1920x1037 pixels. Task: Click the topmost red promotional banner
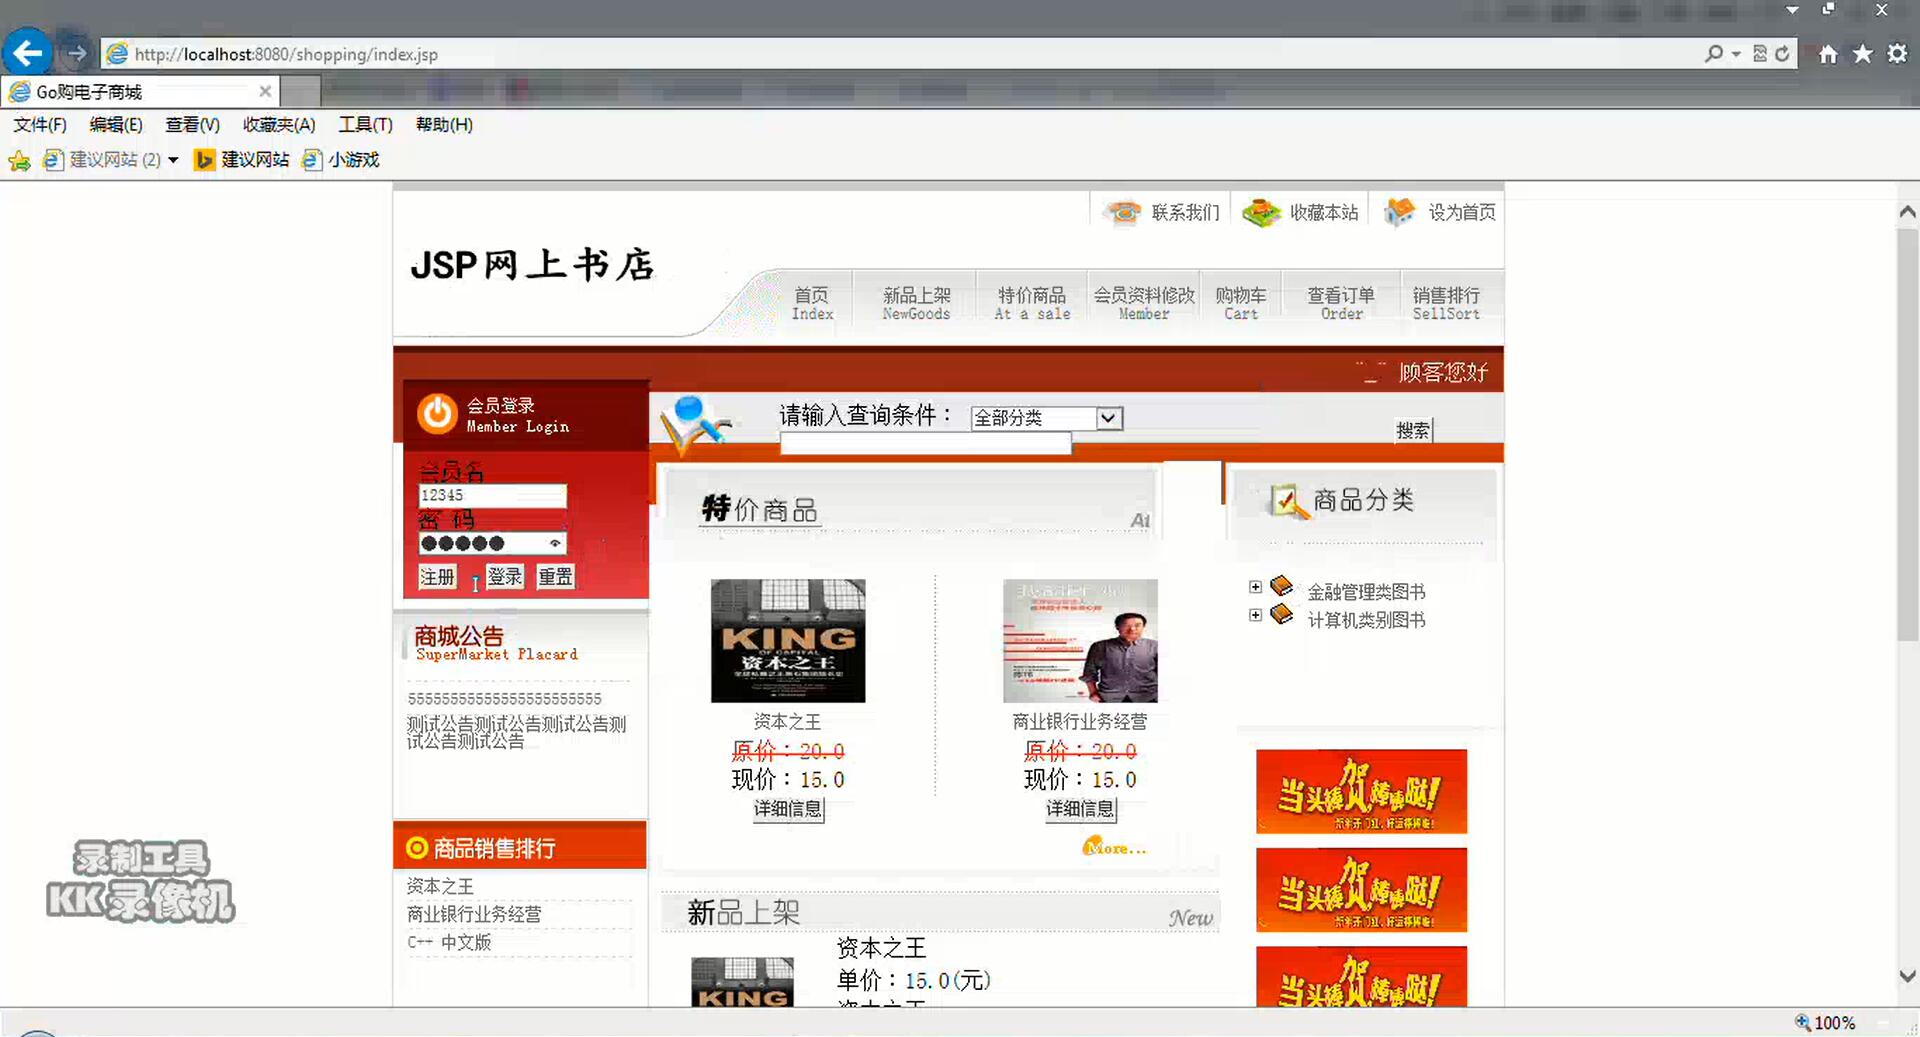(1361, 791)
